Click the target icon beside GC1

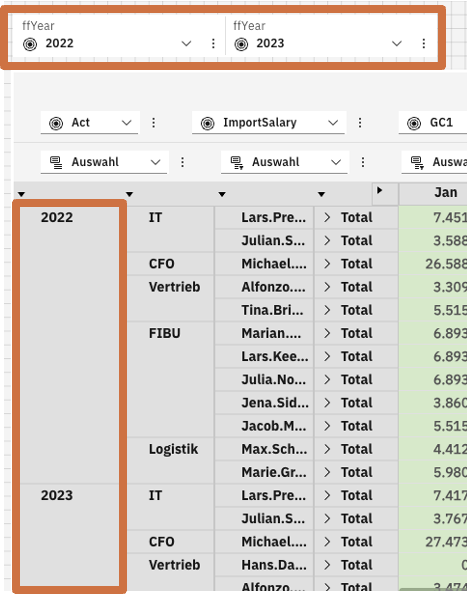tap(414, 123)
